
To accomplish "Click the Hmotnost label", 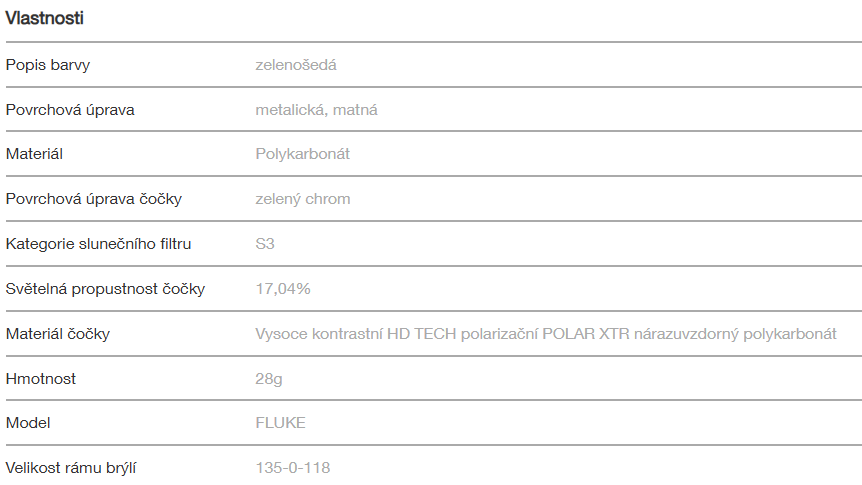I will (41, 379).
